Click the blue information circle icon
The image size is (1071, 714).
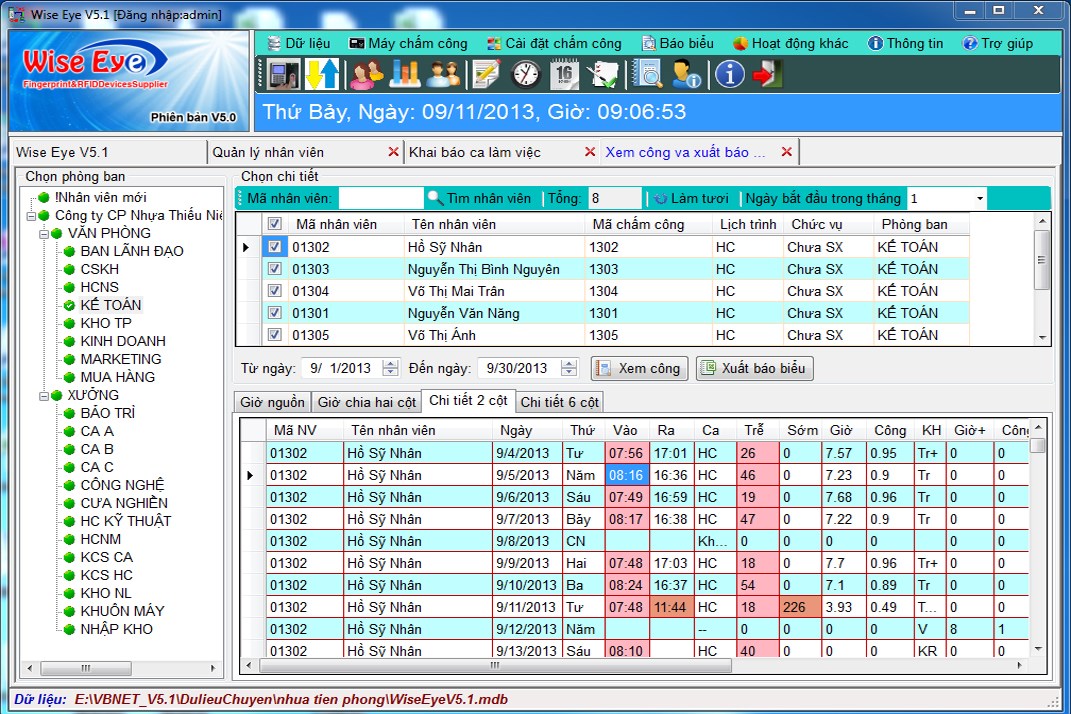729,74
